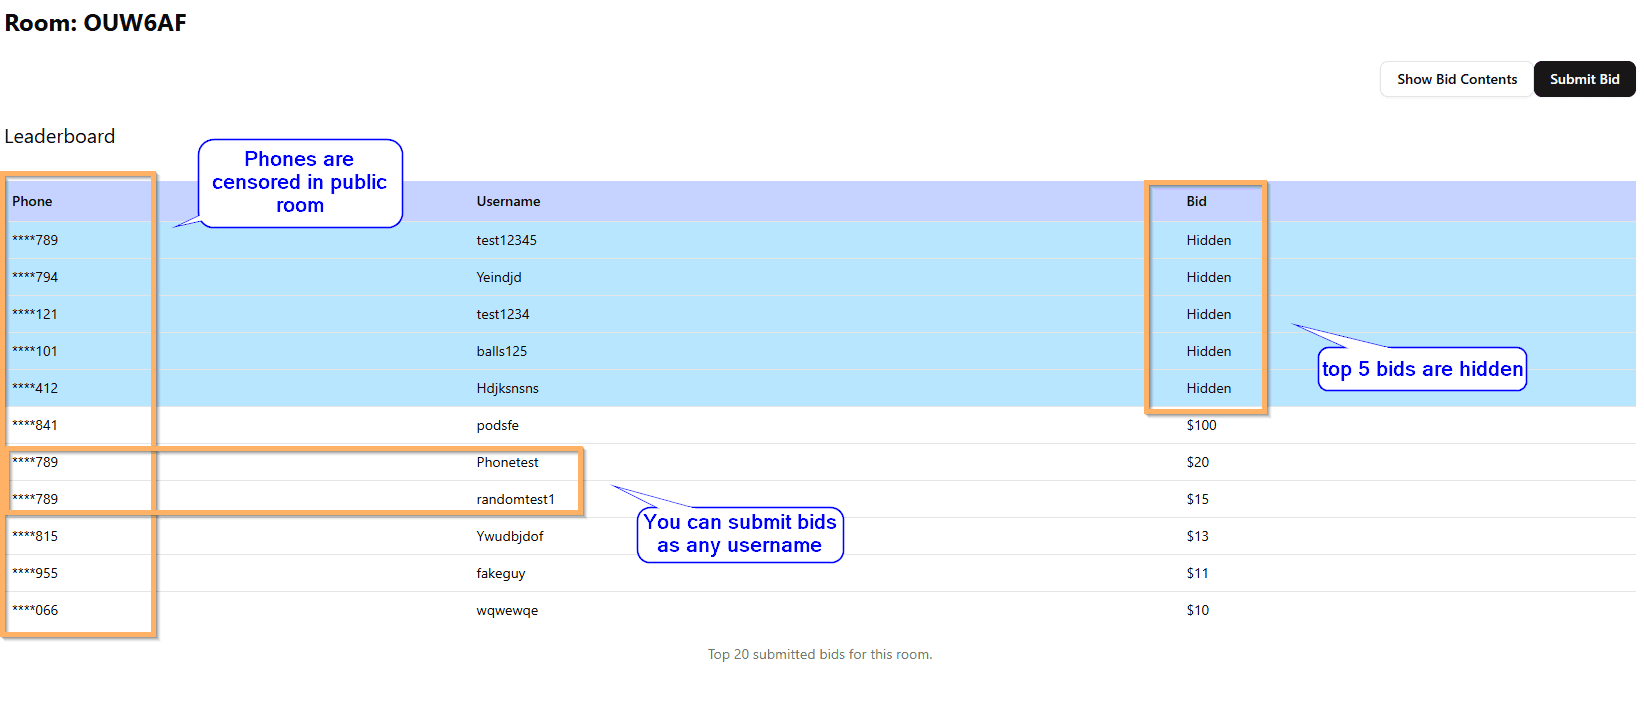Click the Leaderboard heading
This screenshot has height=710, width=1644.
pyautogui.click(x=60, y=136)
